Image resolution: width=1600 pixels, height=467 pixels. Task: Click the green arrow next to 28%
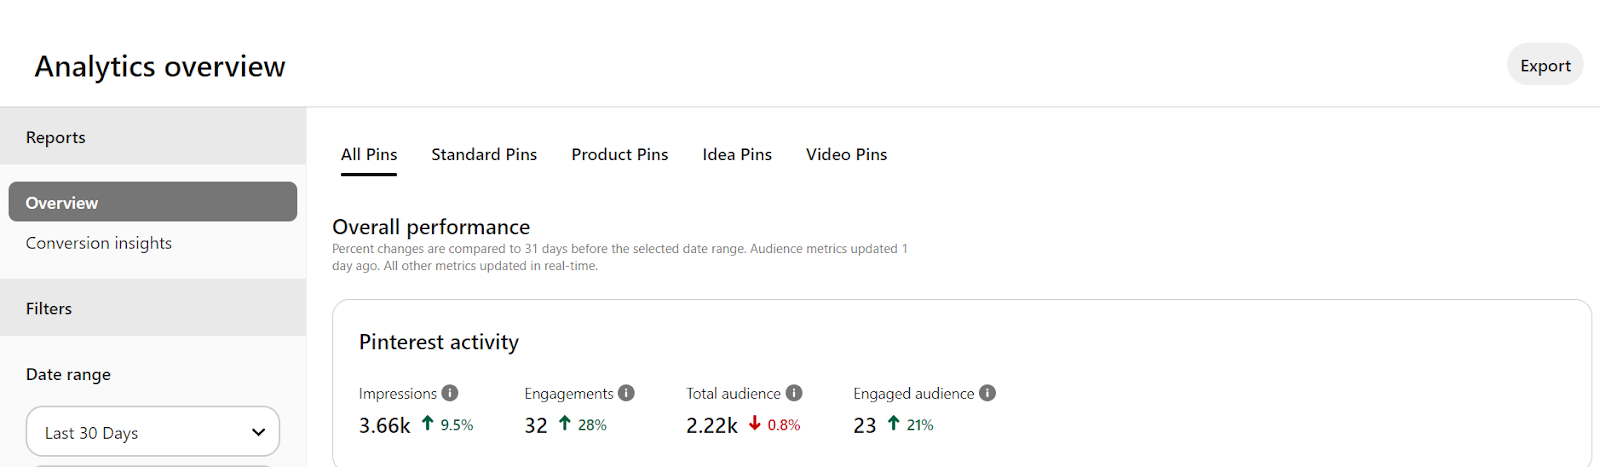[565, 423]
